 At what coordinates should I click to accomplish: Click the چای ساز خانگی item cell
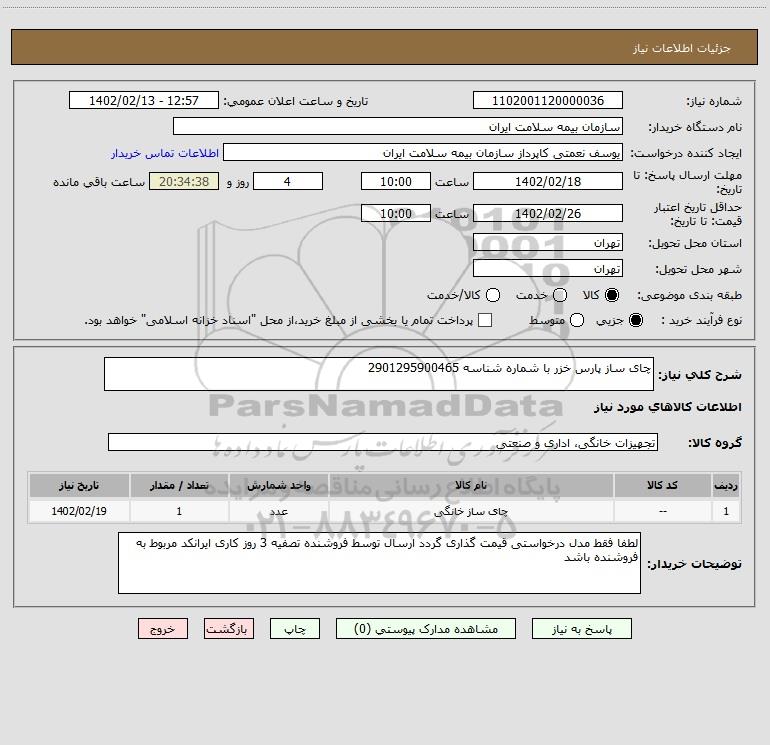click(x=471, y=511)
